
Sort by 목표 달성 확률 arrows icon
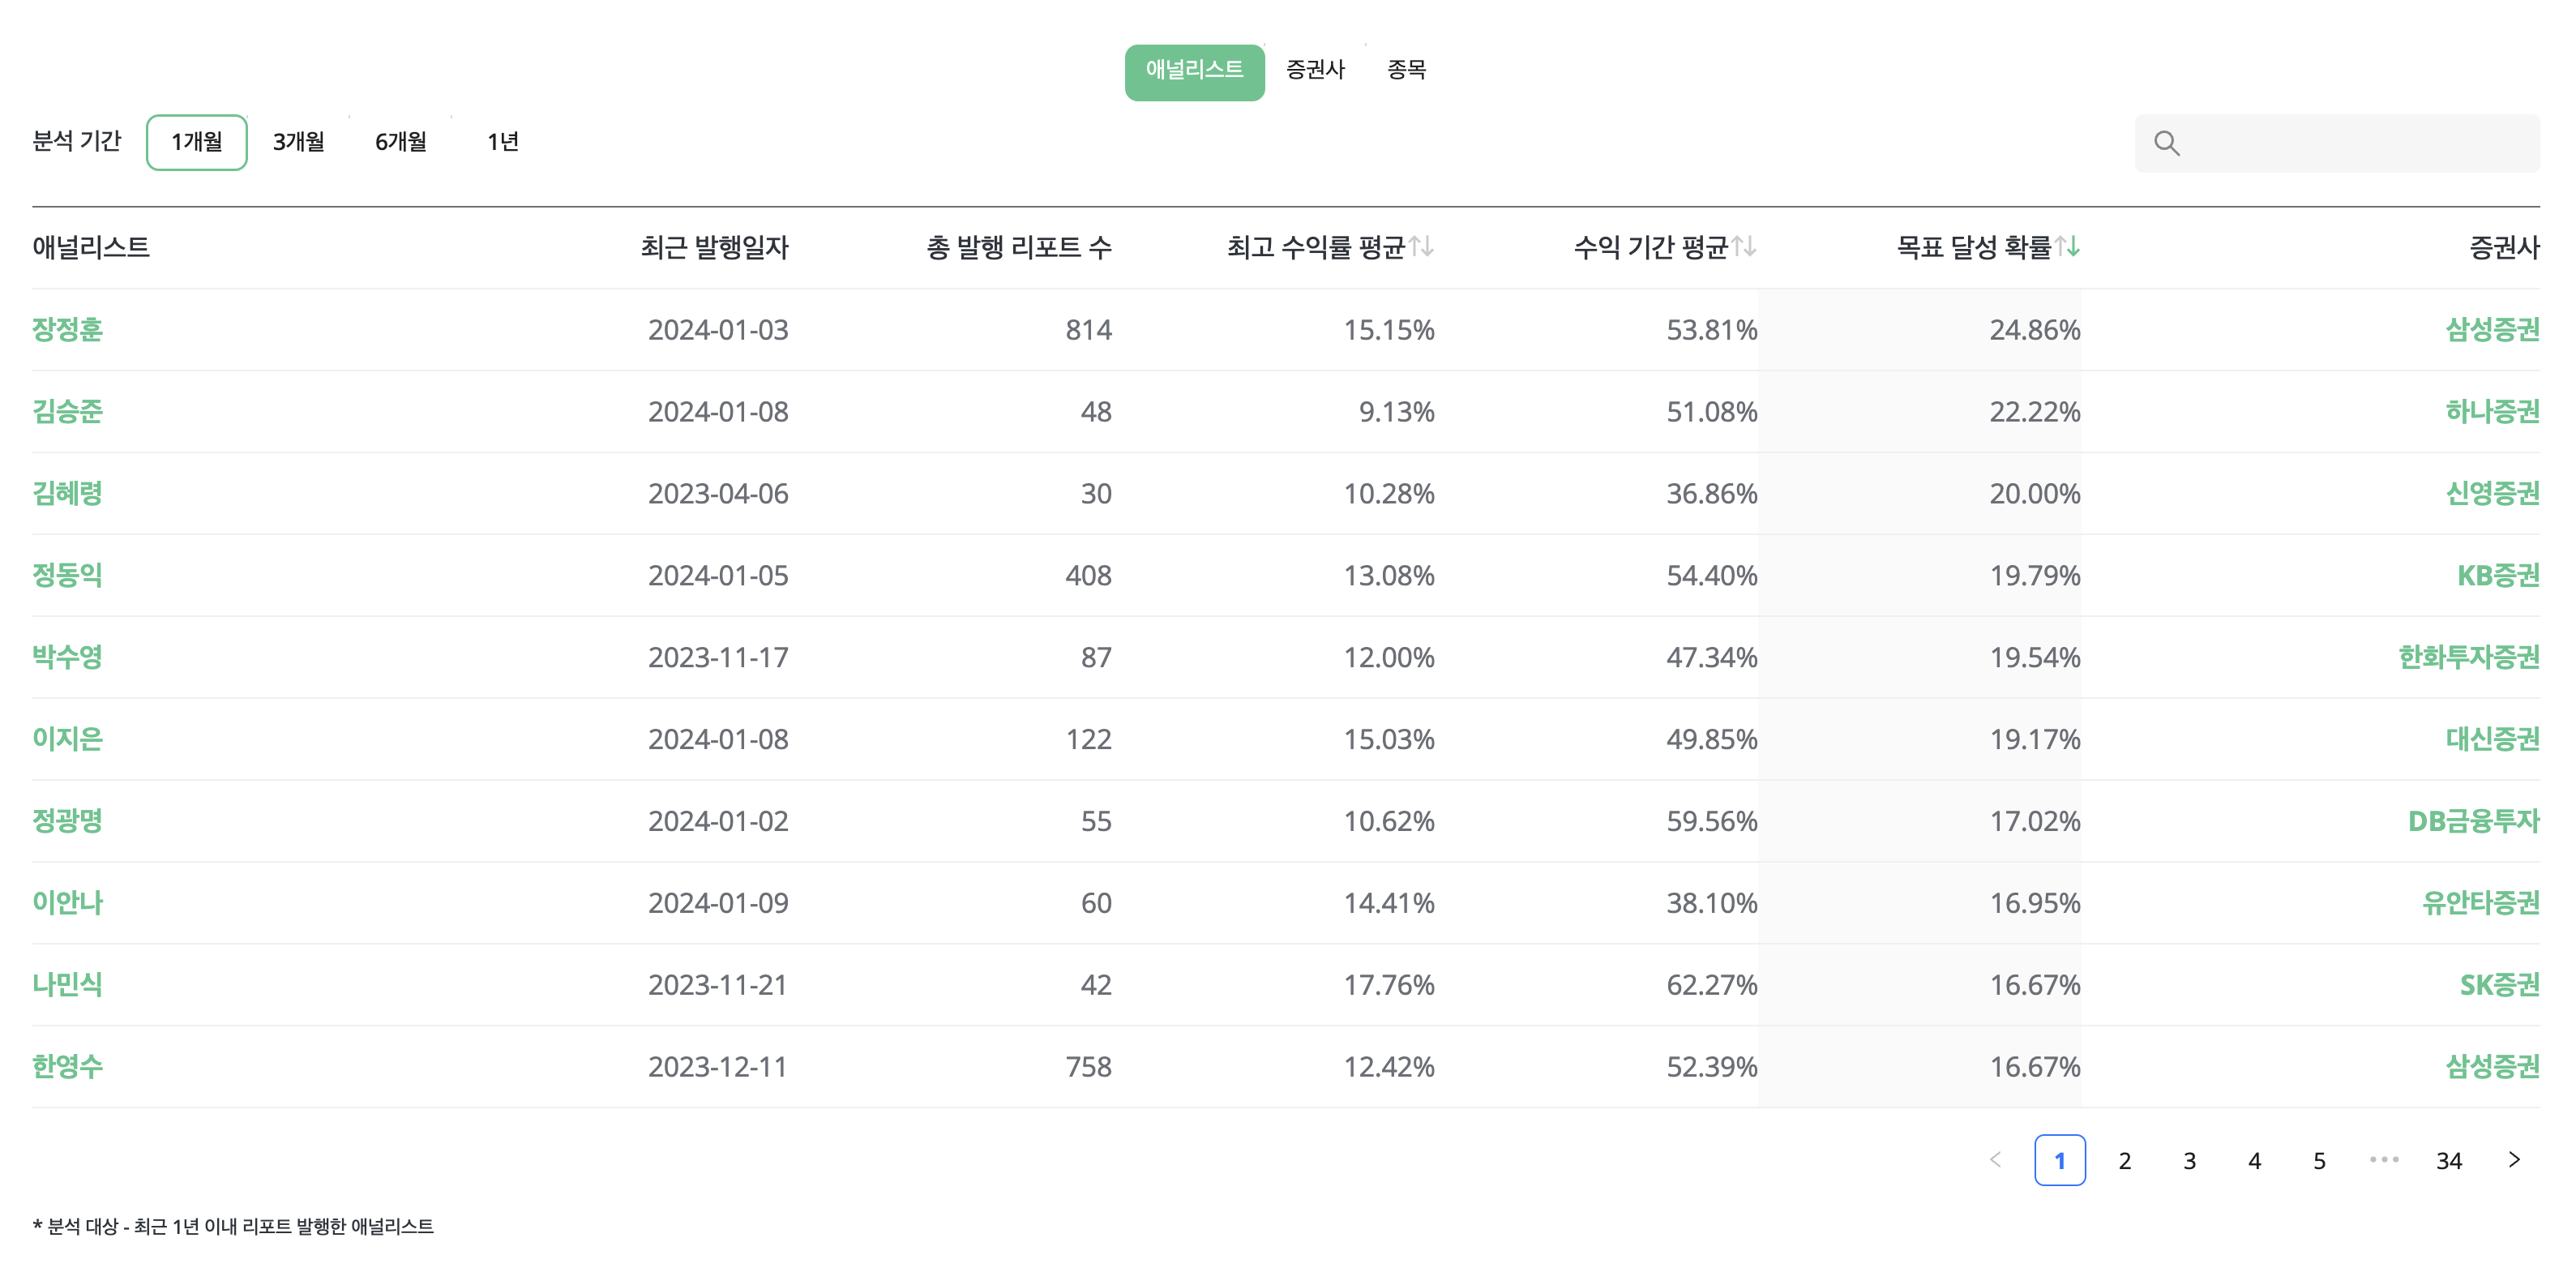coord(2067,246)
